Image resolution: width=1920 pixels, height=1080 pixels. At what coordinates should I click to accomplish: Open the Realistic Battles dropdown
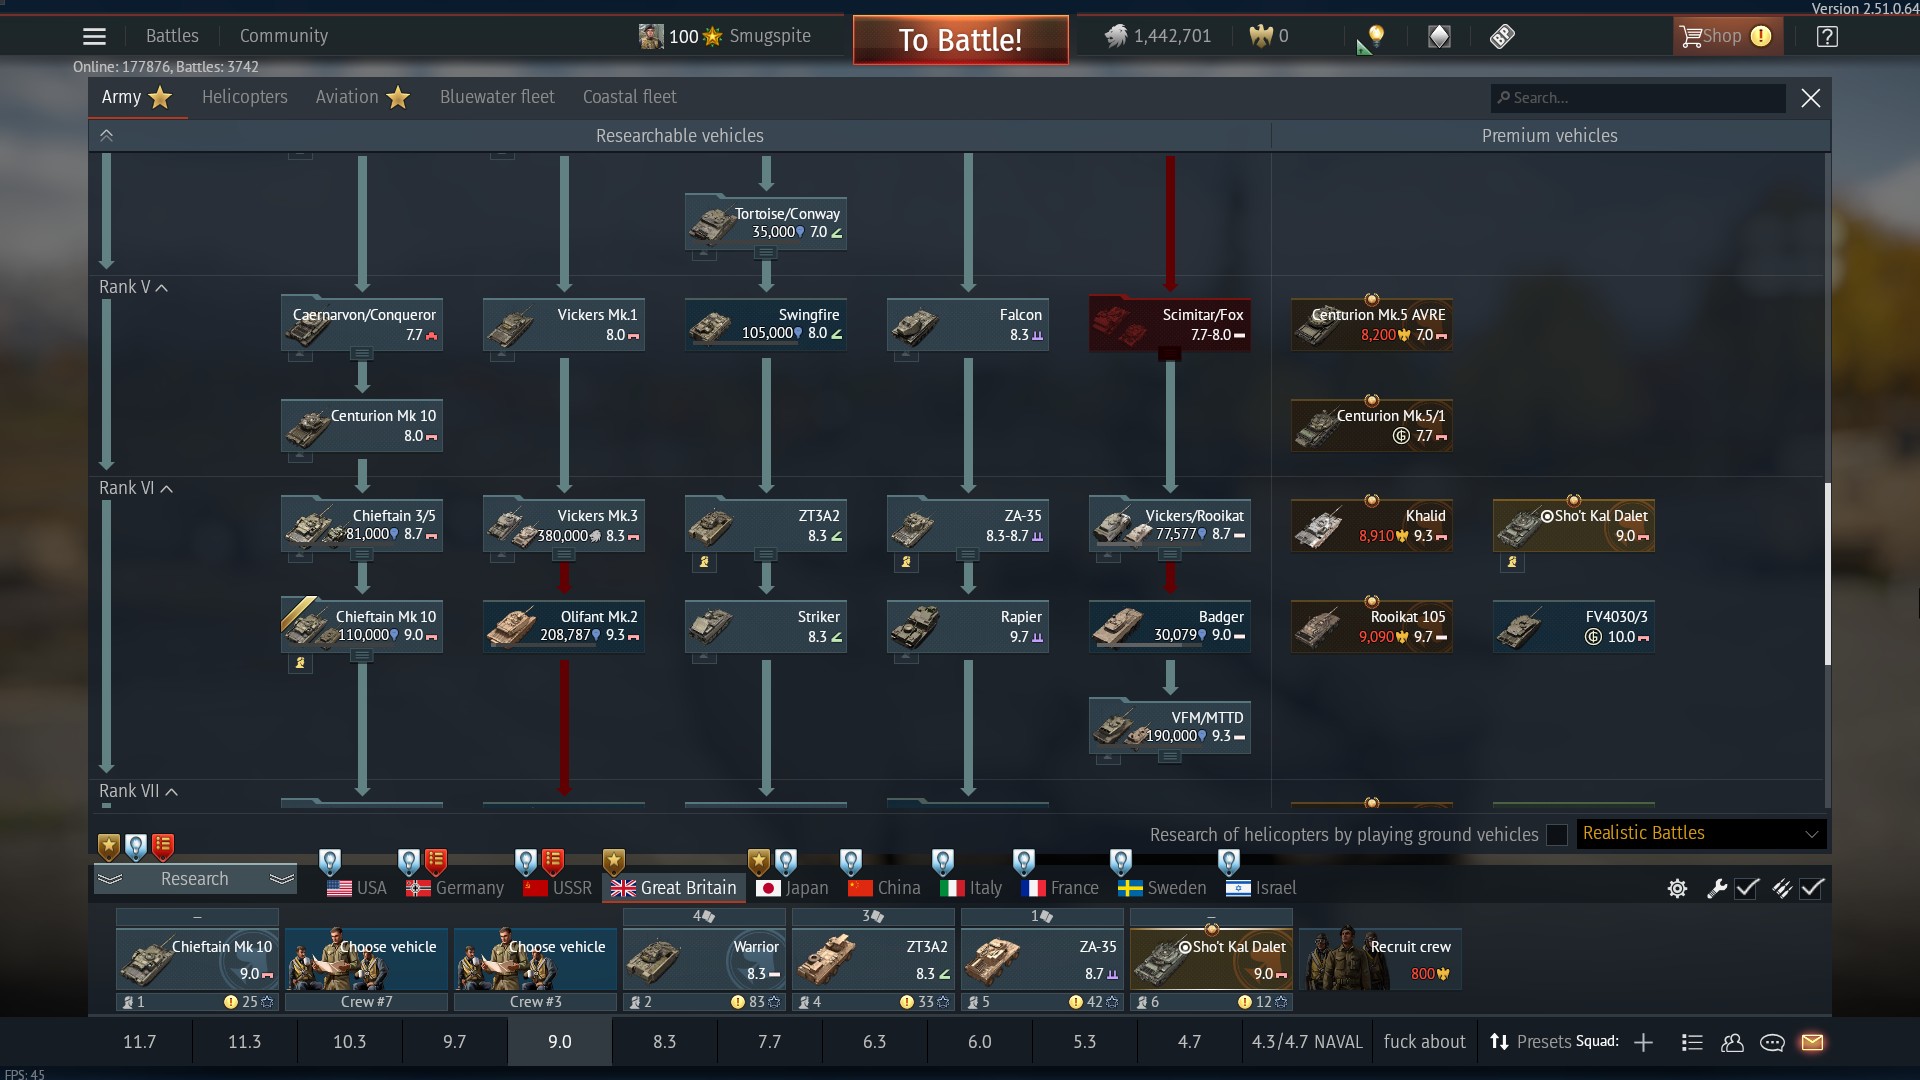click(1701, 834)
